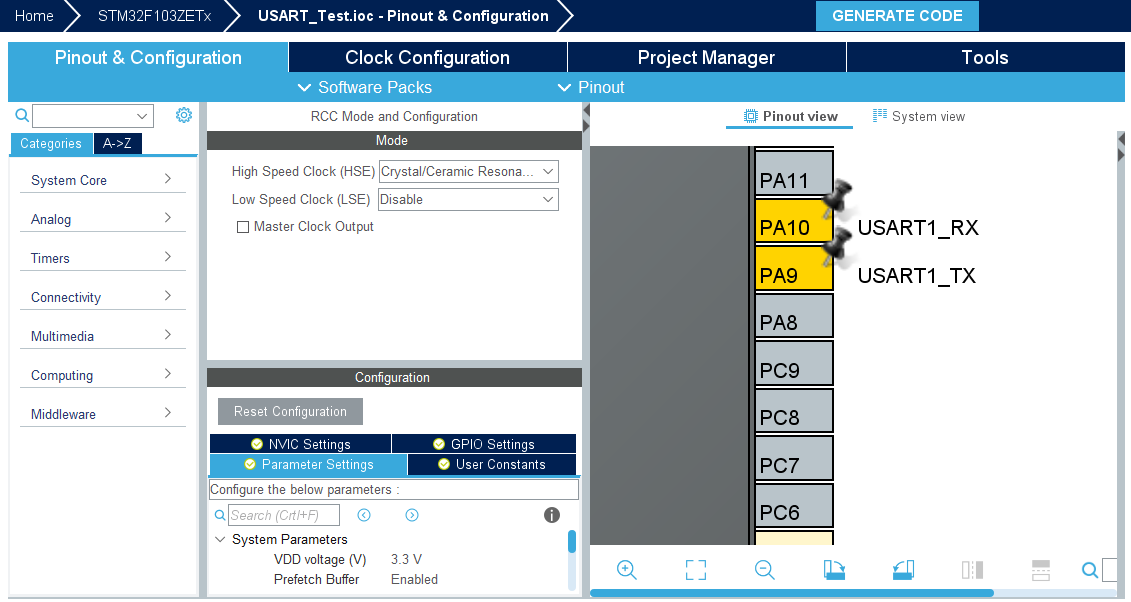Expand the Connectivity category
The height and width of the screenshot is (602, 1131).
pyautogui.click(x=100, y=297)
